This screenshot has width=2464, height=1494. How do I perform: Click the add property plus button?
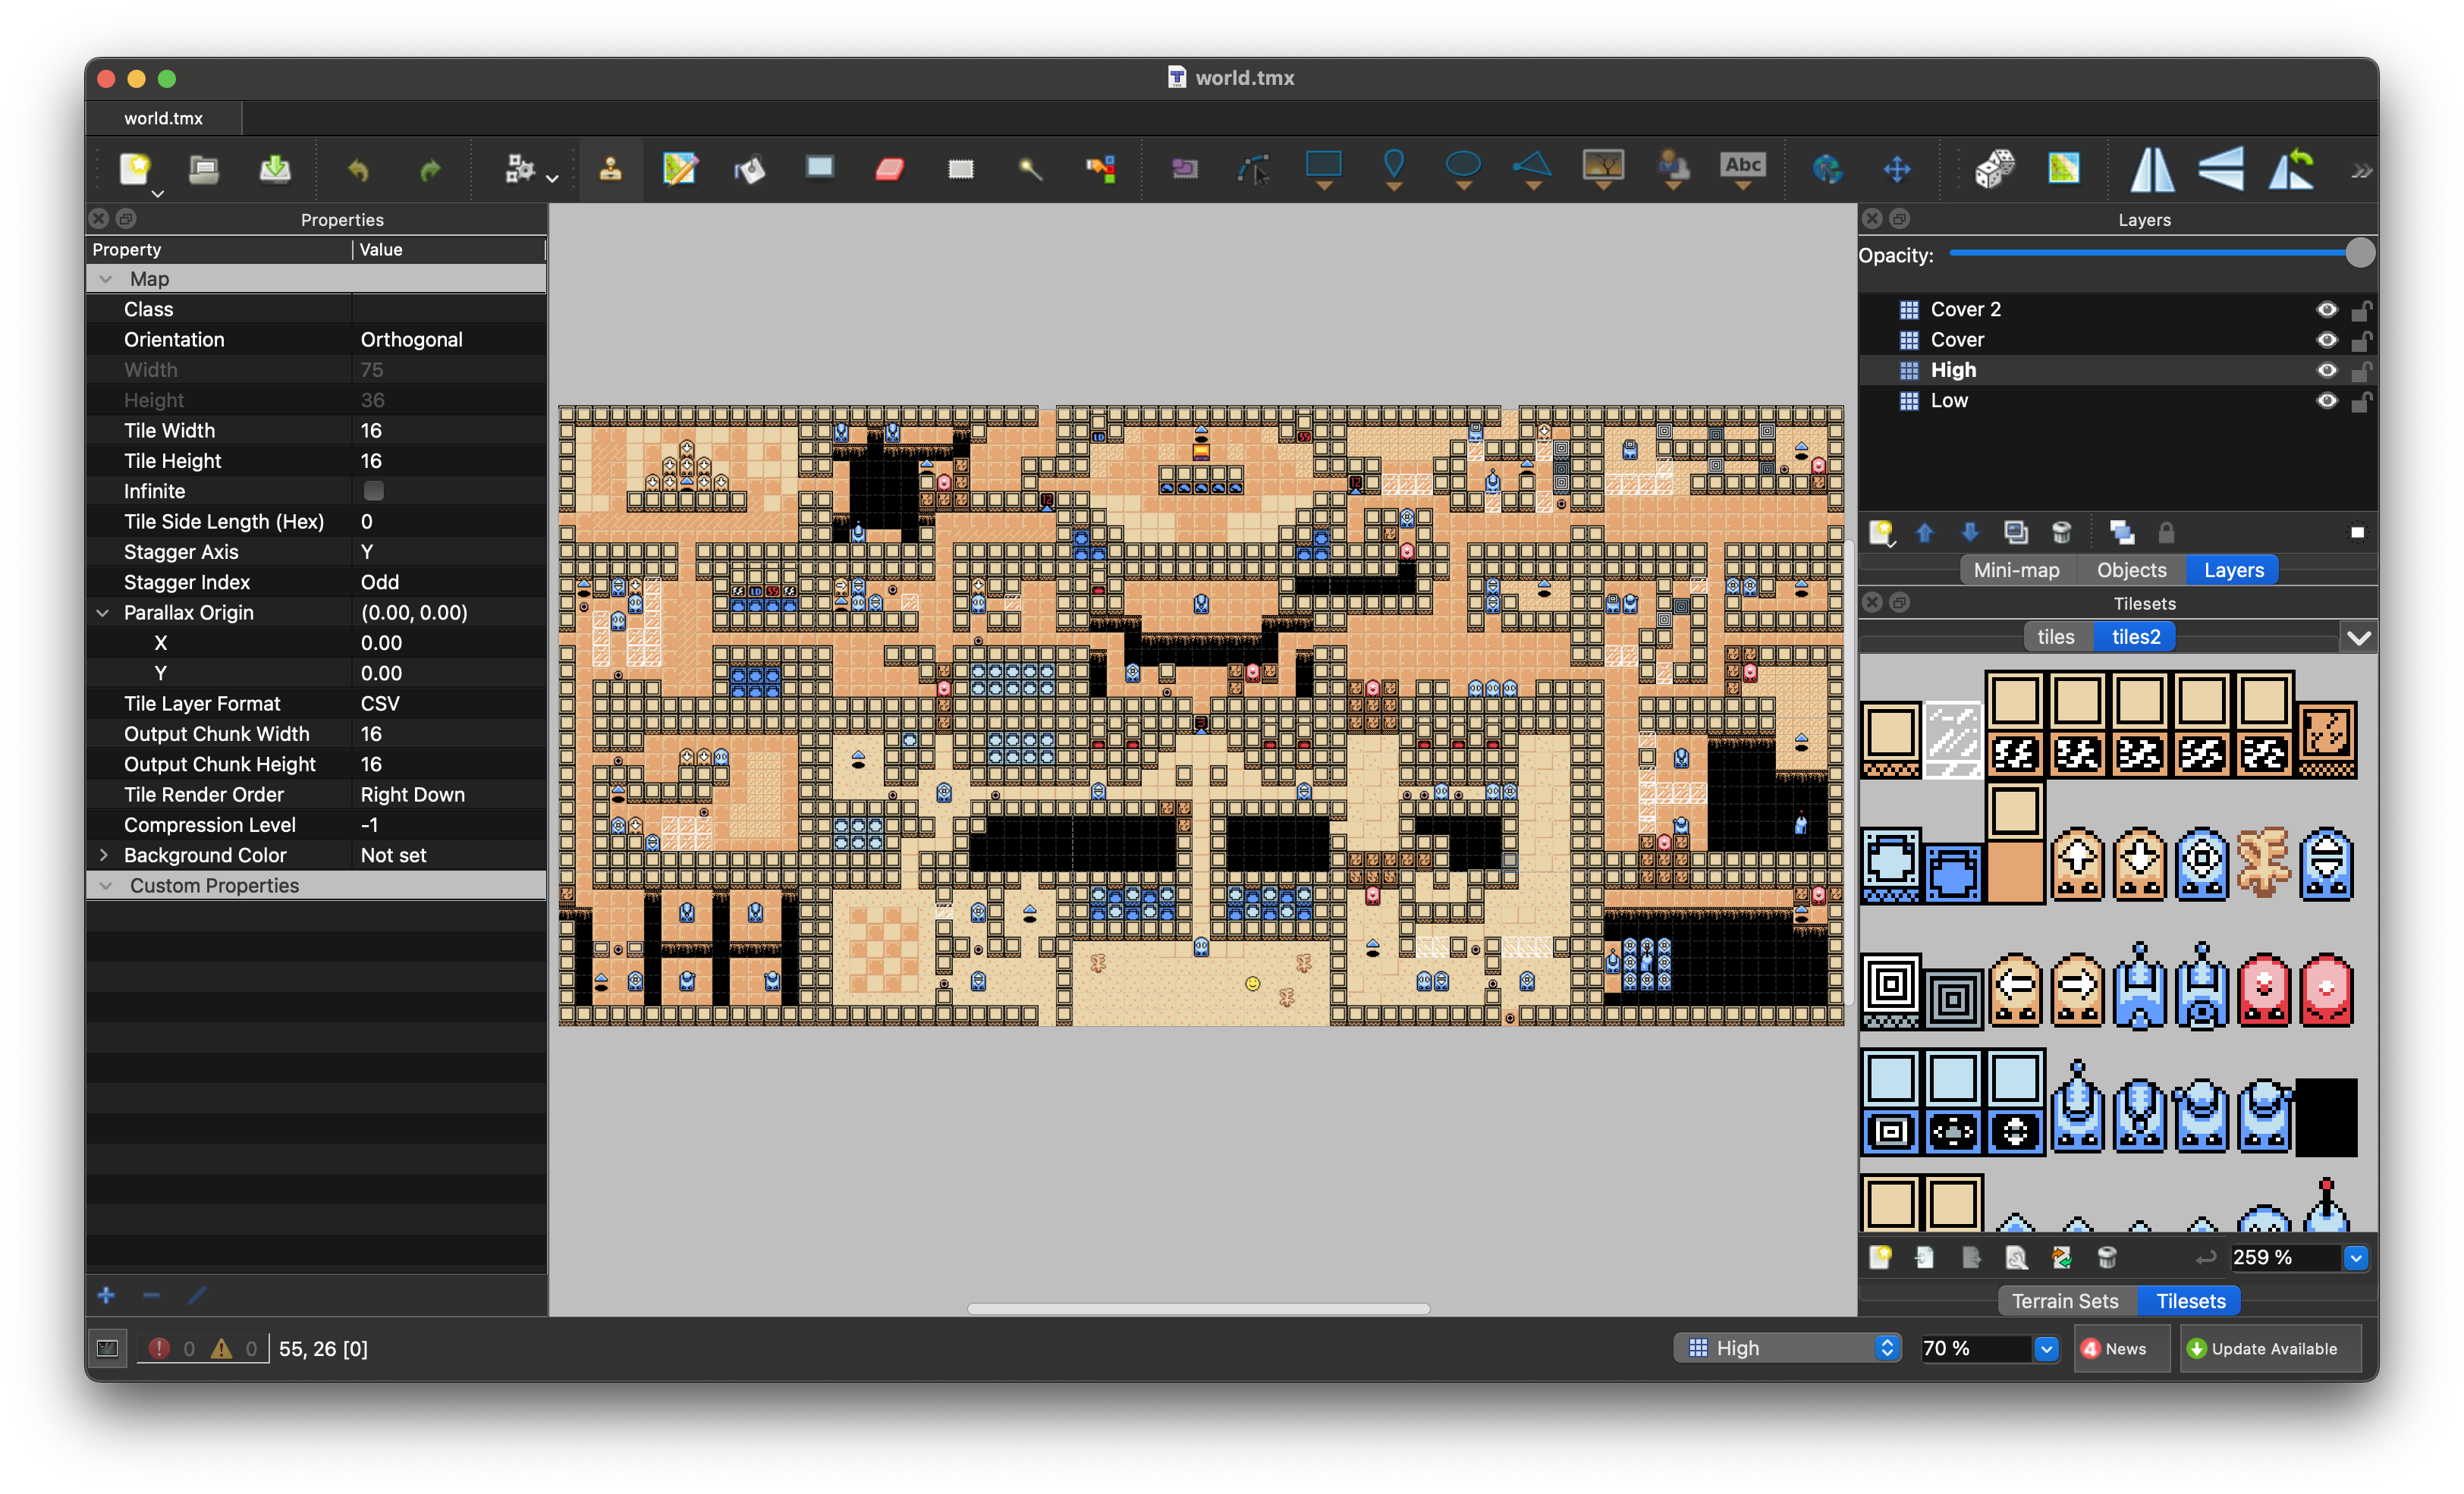[106, 1295]
